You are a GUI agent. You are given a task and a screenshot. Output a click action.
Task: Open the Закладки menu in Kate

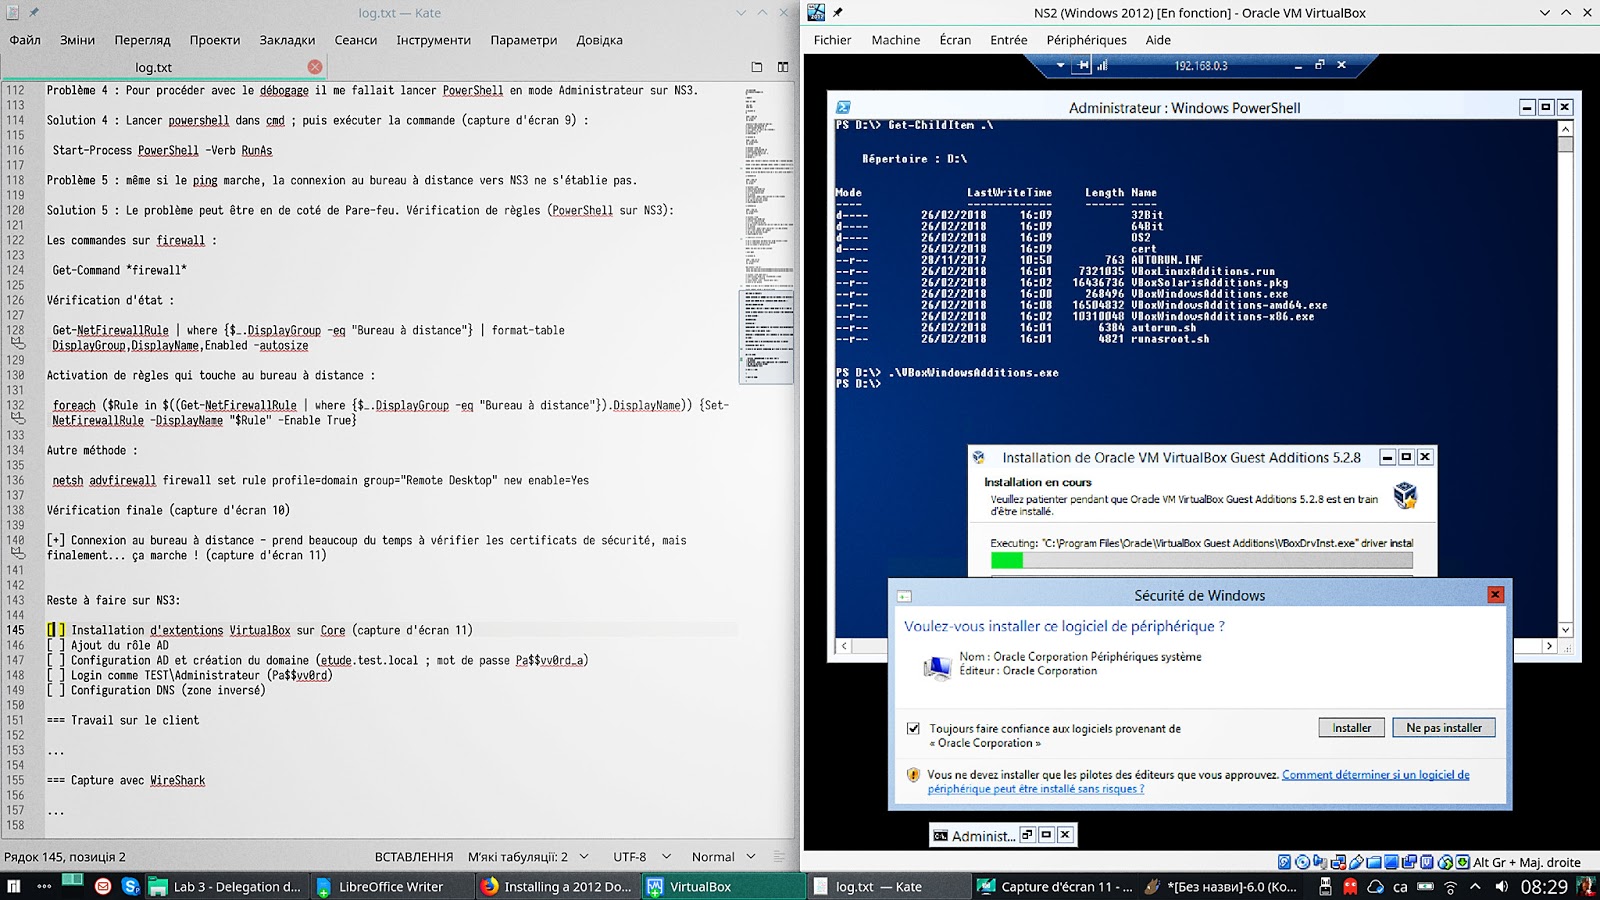(287, 40)
